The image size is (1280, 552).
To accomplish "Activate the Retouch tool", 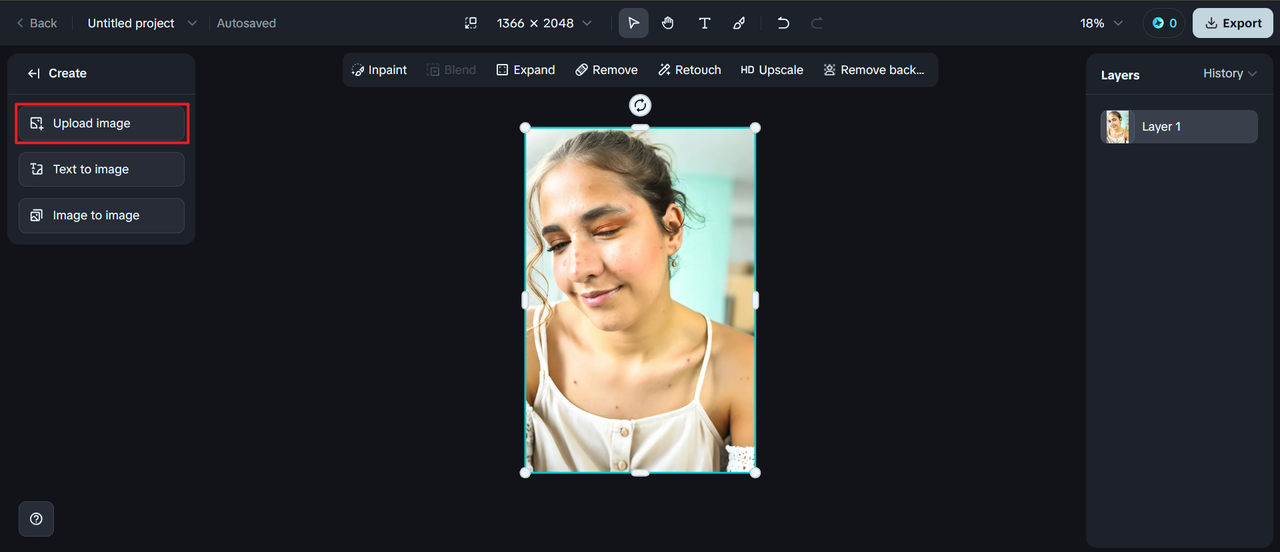I will pos(690,70).
